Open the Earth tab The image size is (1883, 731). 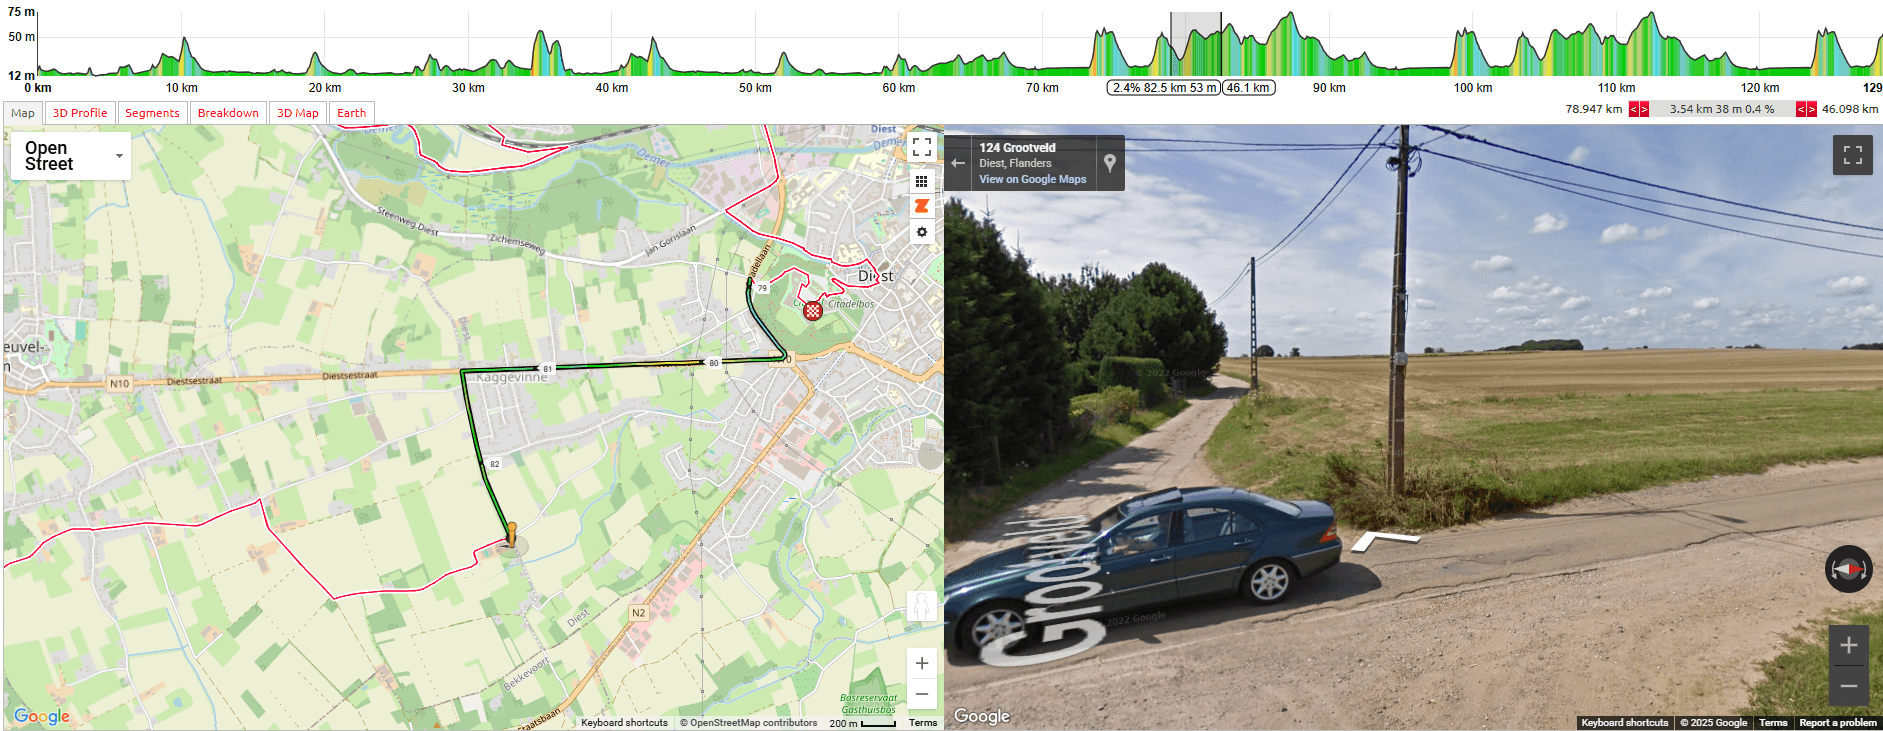pos(351,113)
